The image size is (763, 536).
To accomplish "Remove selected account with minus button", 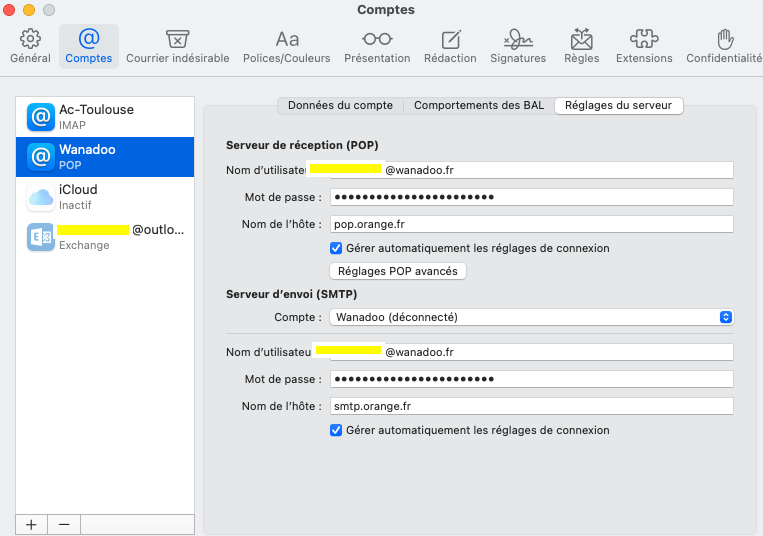I will [63, 524].
